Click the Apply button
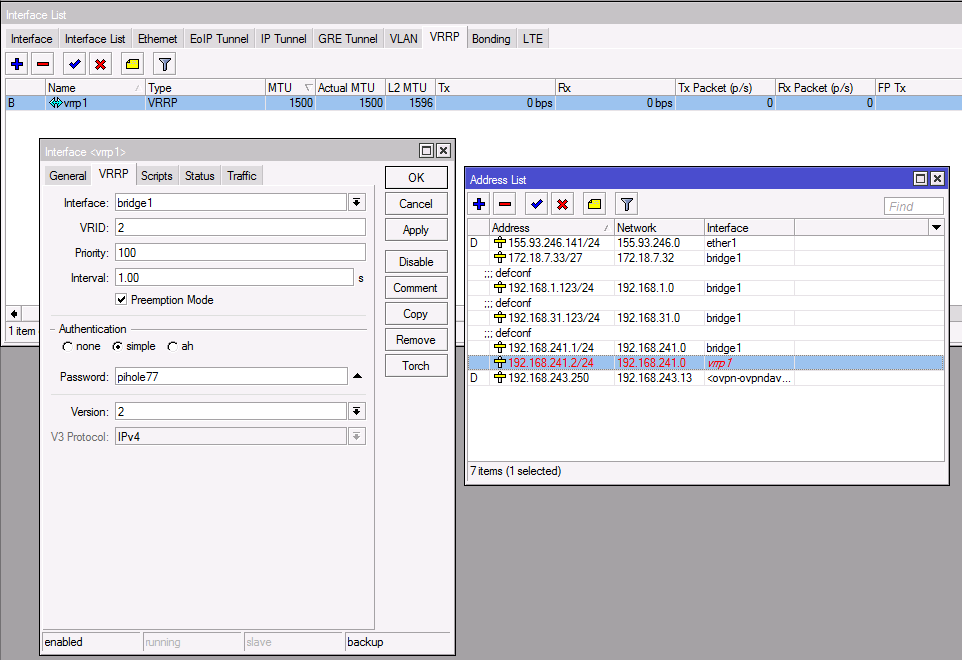 (416, 229)
